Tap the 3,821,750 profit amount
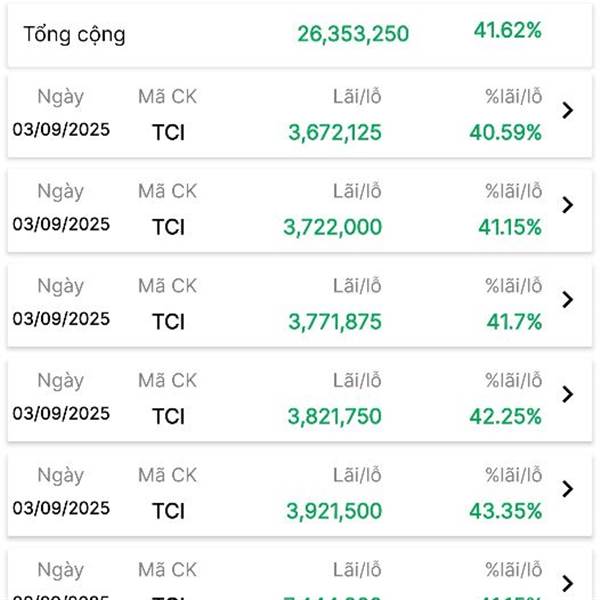 tap(335, 416)
